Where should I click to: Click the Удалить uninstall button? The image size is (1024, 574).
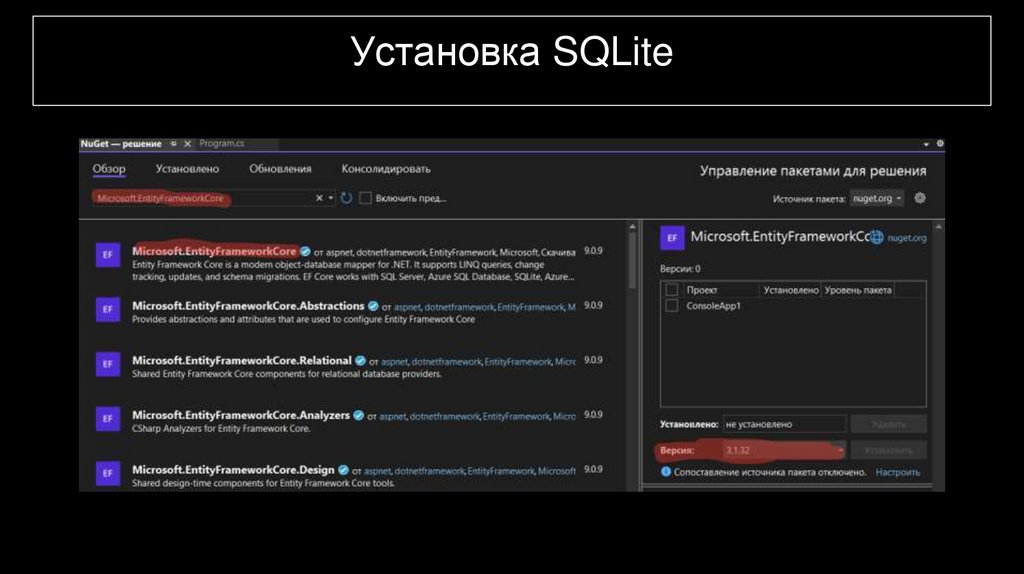(888, 424)
